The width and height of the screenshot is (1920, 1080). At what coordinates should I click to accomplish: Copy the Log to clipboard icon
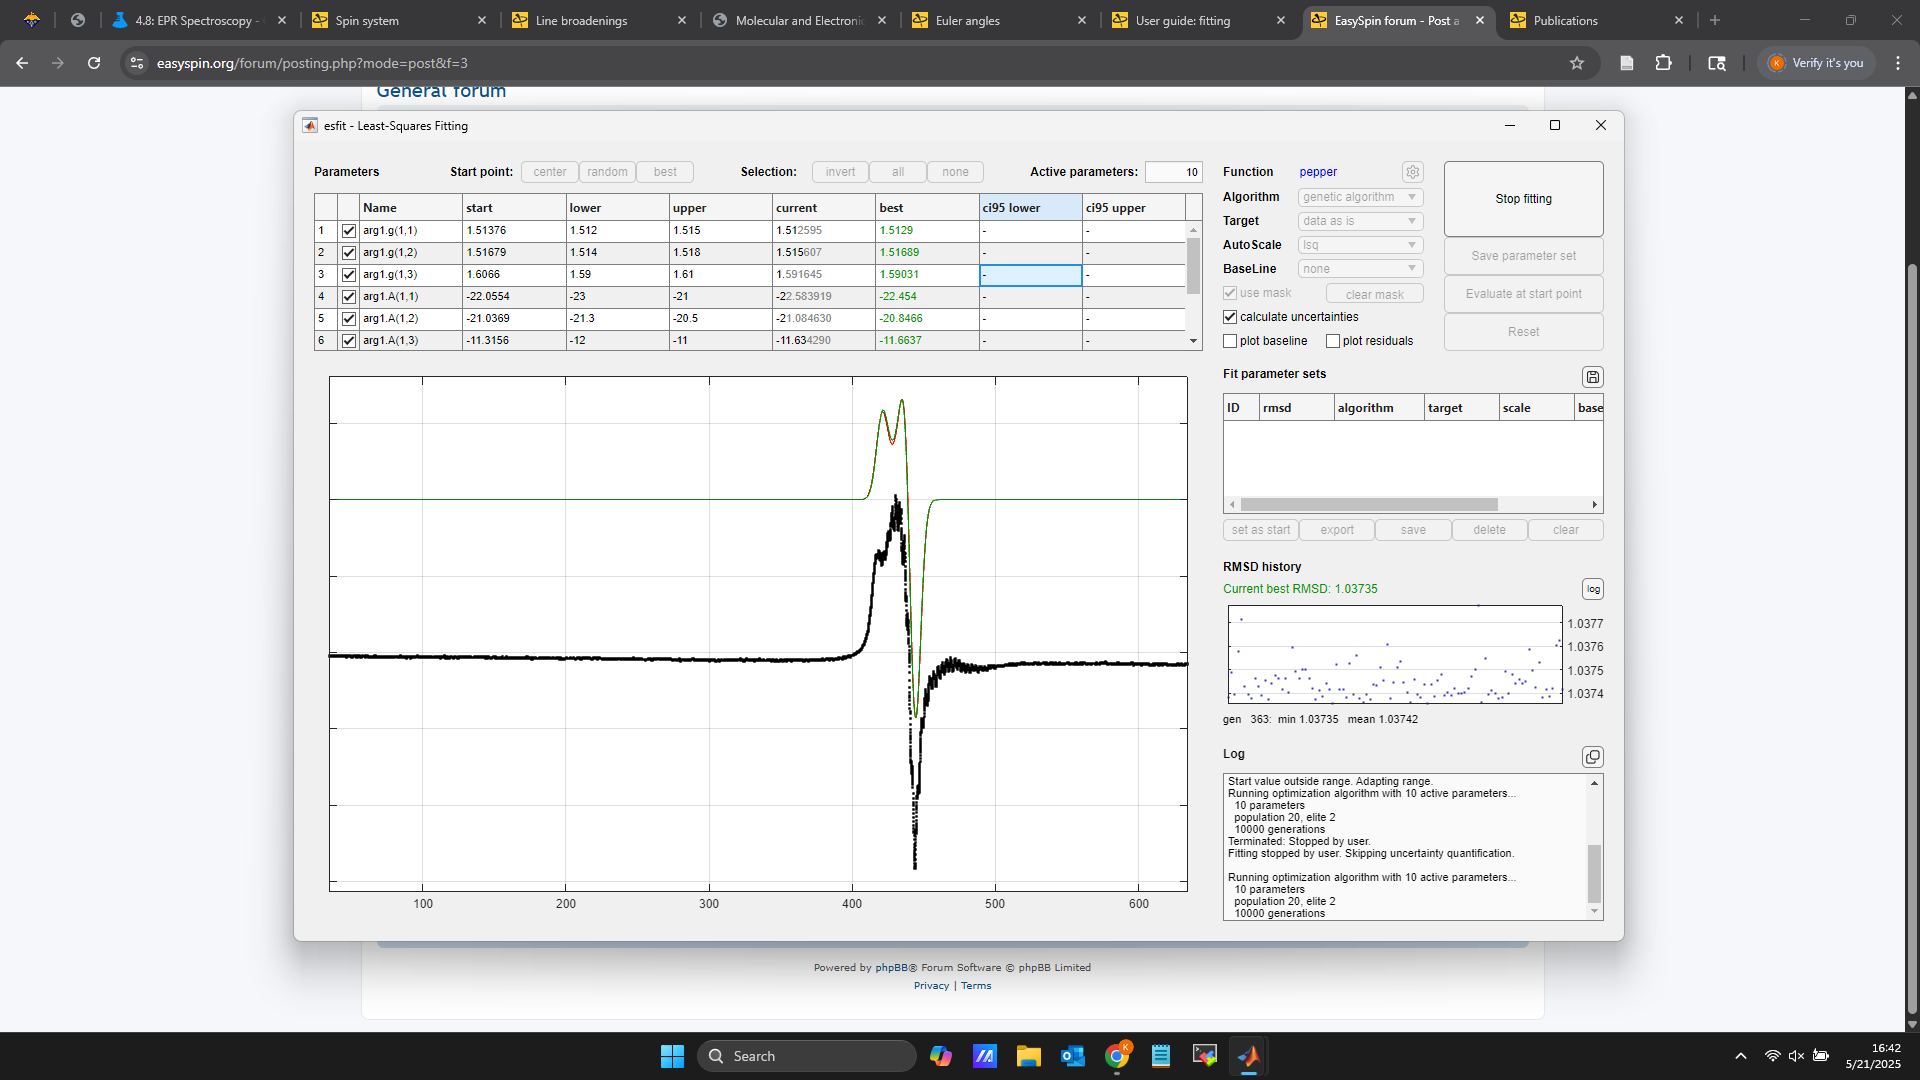[1593, 757]
